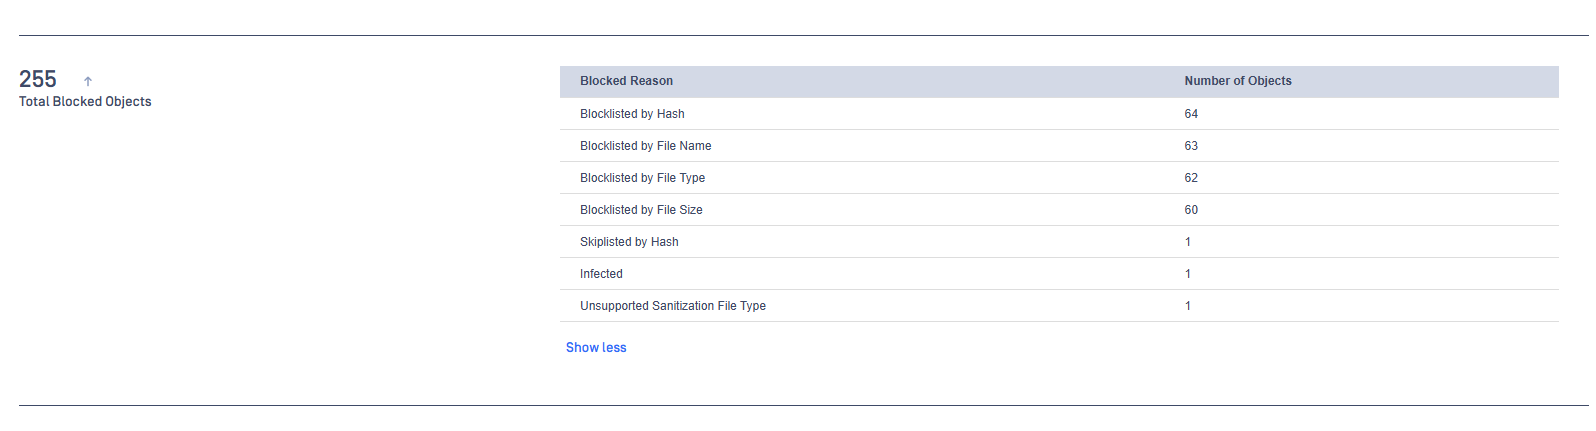The width and height of the screenshot is (1596, 431).
Task: Click the Total Blocked Objects label
Action: pos(85,102)
